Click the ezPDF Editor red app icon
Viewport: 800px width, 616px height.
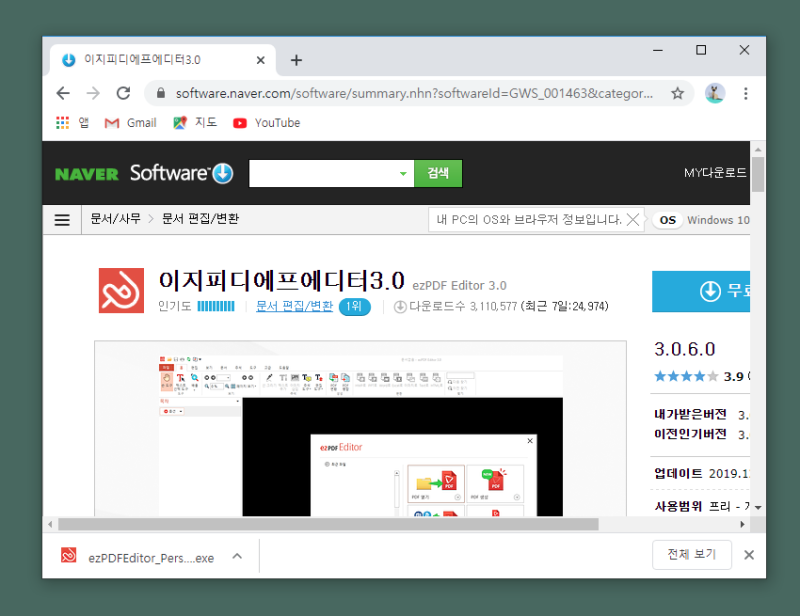(121, 290)
